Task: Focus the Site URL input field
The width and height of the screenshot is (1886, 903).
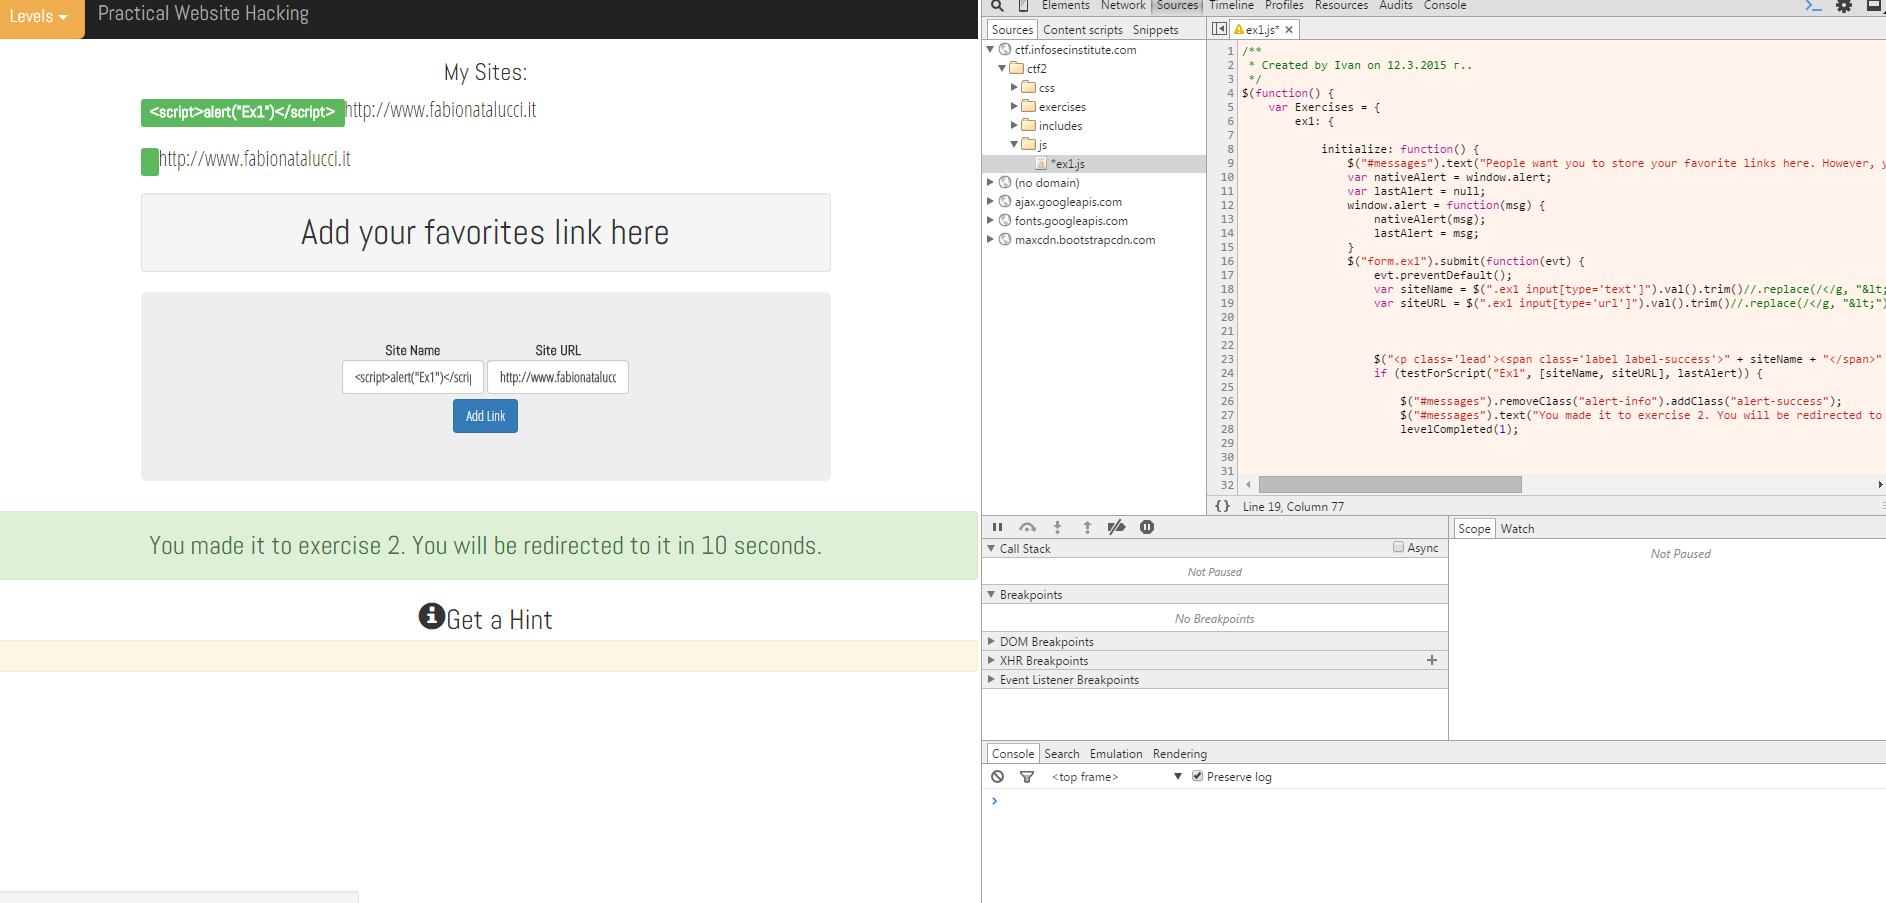Action: pyautogui.click(x=558, y=377)
